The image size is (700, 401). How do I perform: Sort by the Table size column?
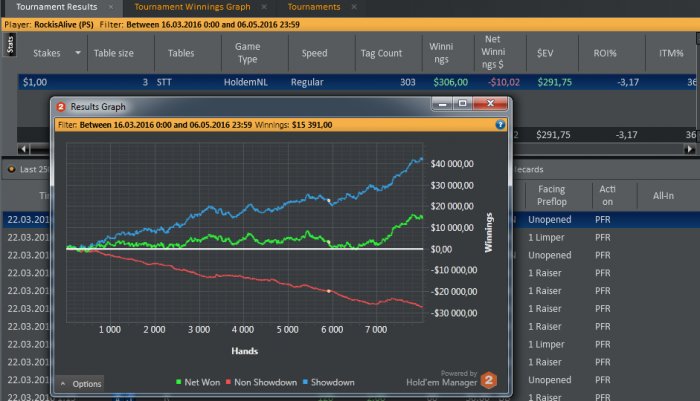pos(113,53)
